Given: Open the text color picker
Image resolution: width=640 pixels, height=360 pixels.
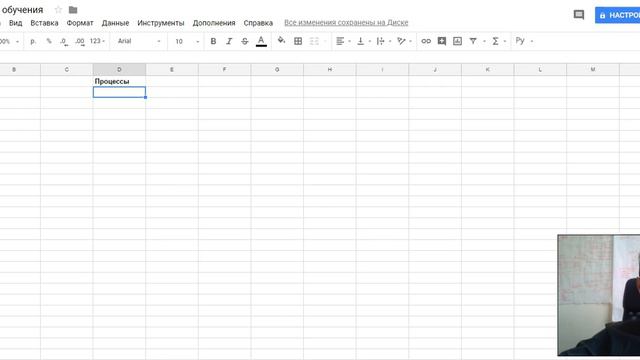Looking at the screenshot, I should click(261, 41).
